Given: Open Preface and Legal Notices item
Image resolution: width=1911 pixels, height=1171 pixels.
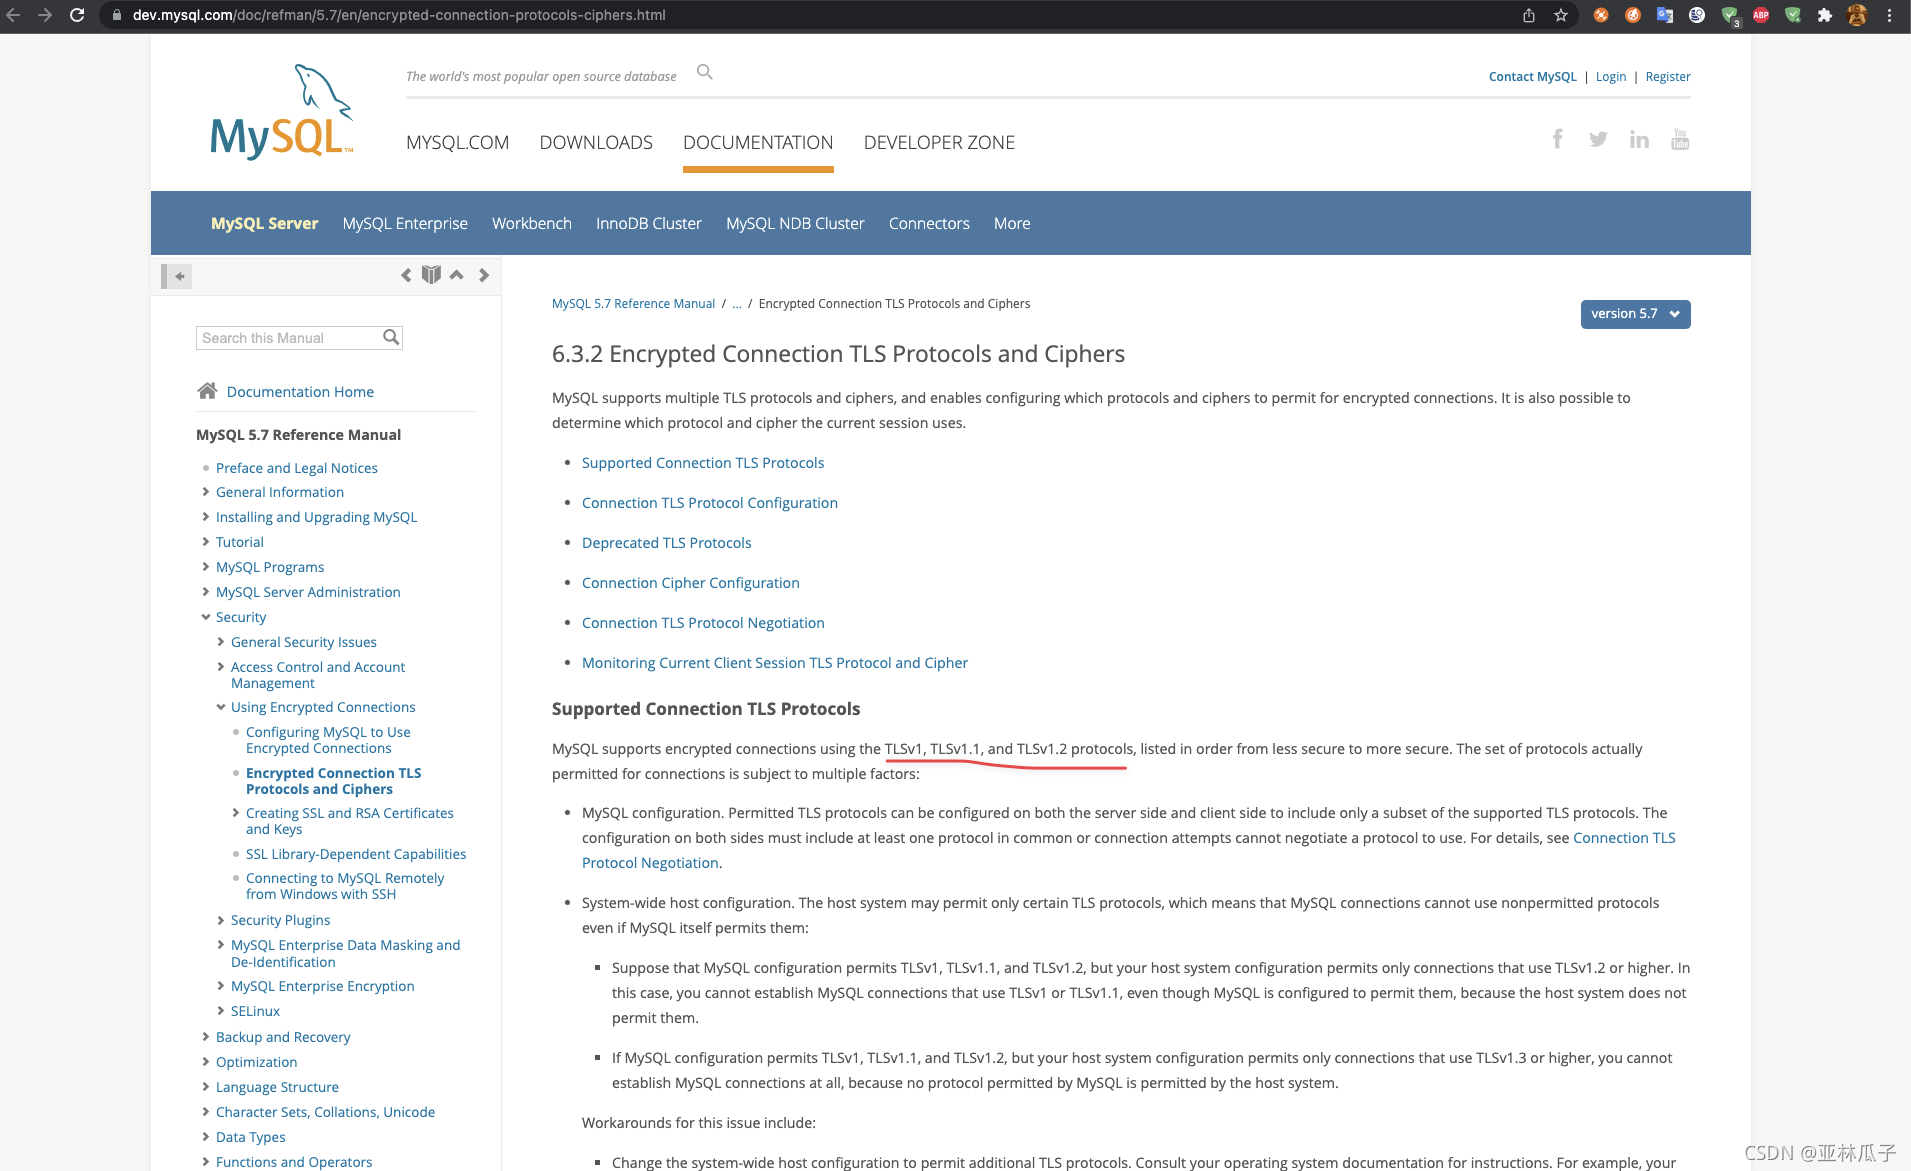Looking at the screenshot, I should [297, 468].
